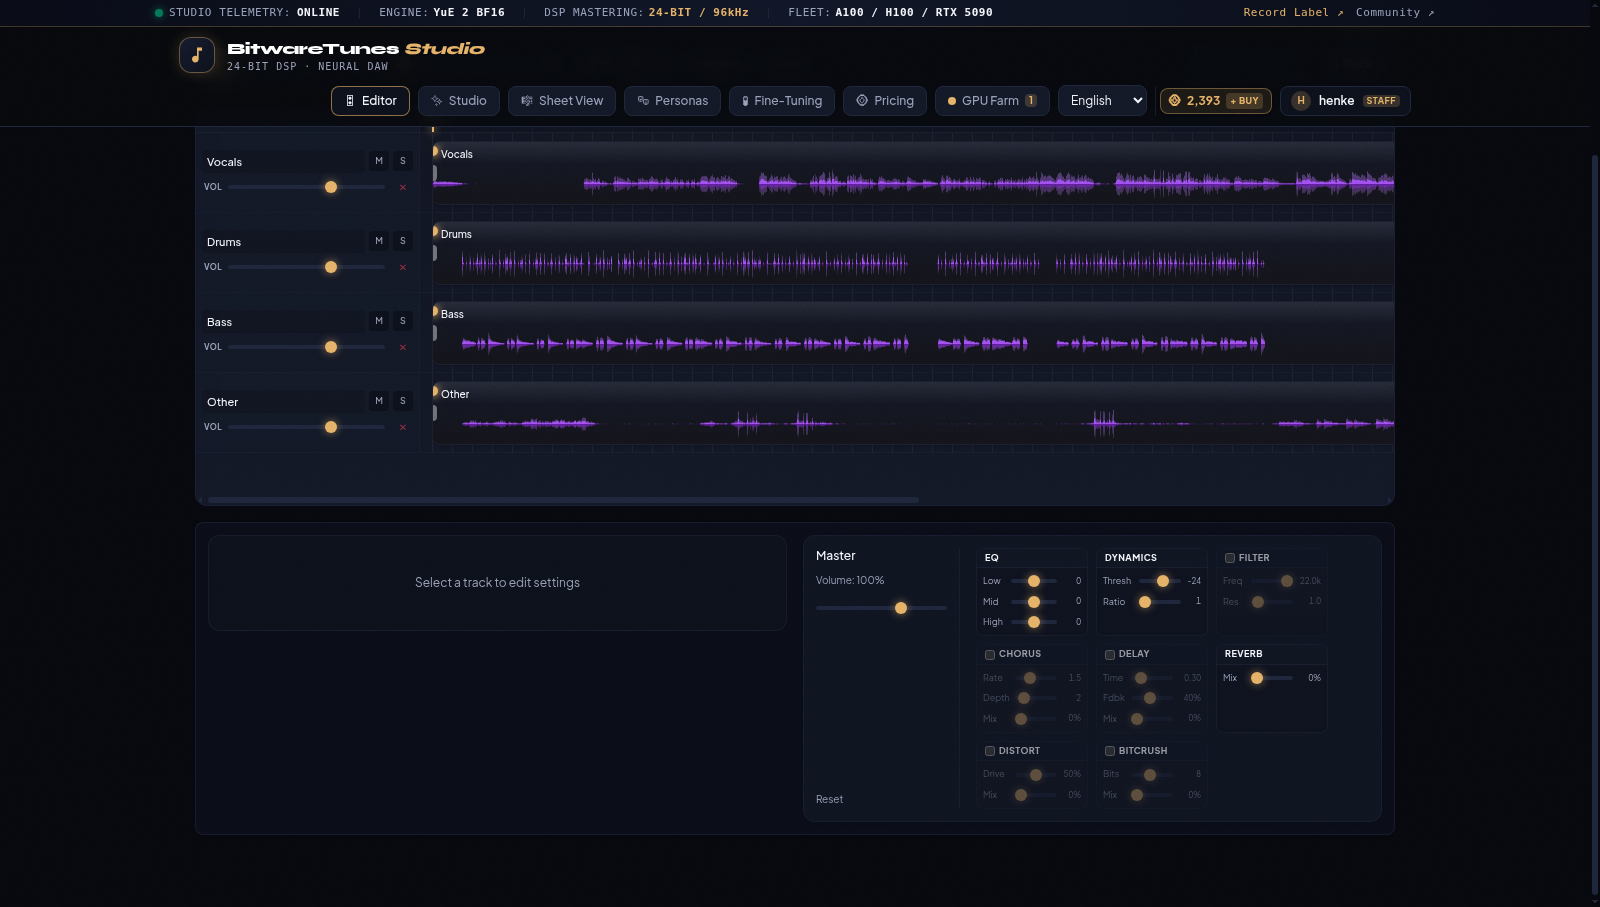Screen dimensions: 1600x907
Task: Click the Reverb Mix slider handle
Action: 1257,678
